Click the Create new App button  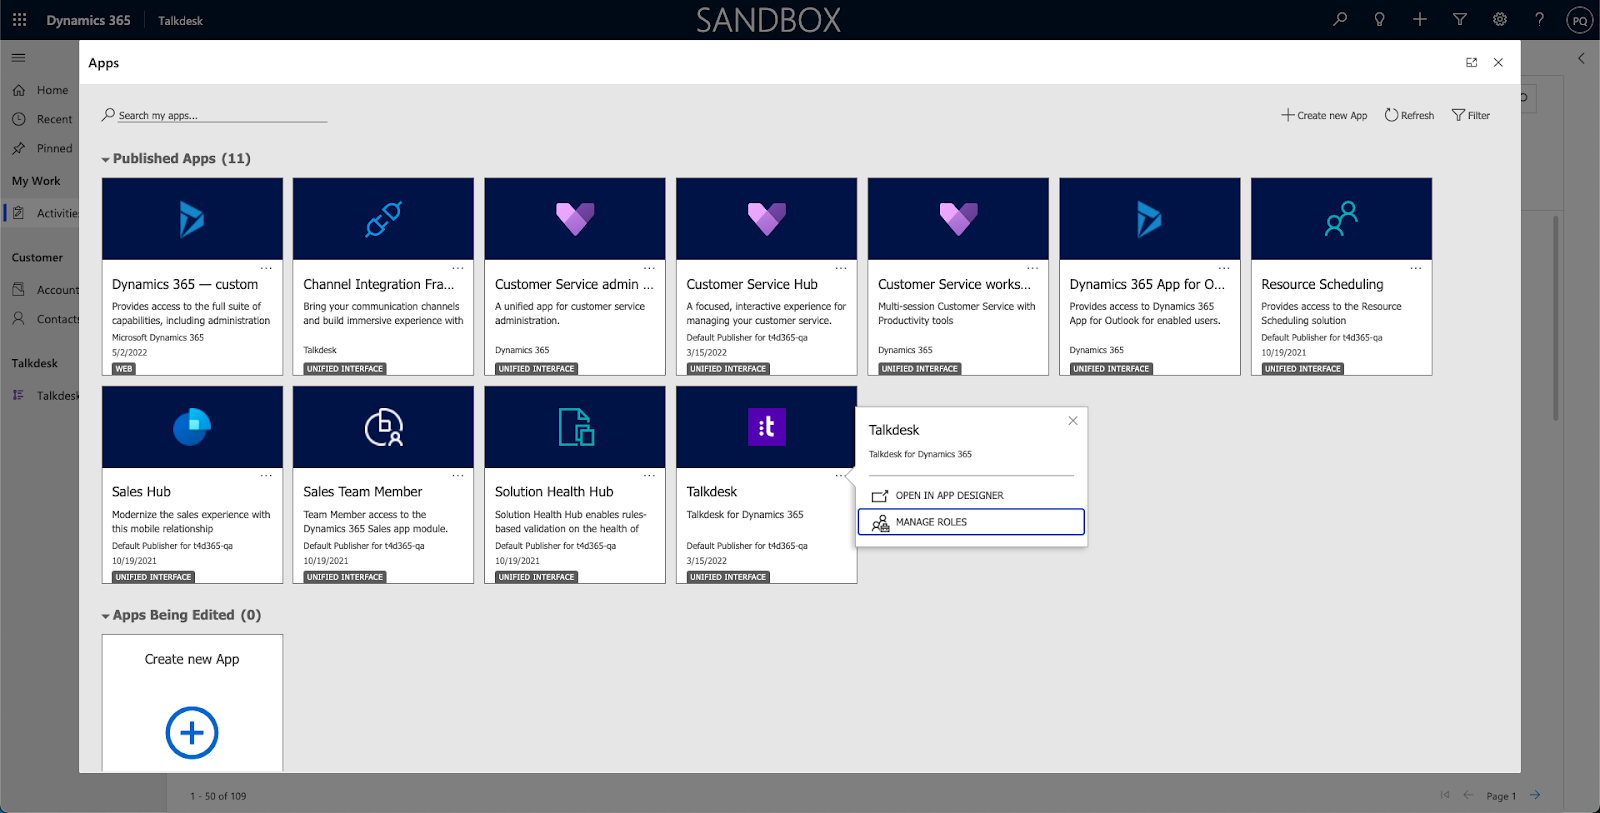[x=1325, y=115]
